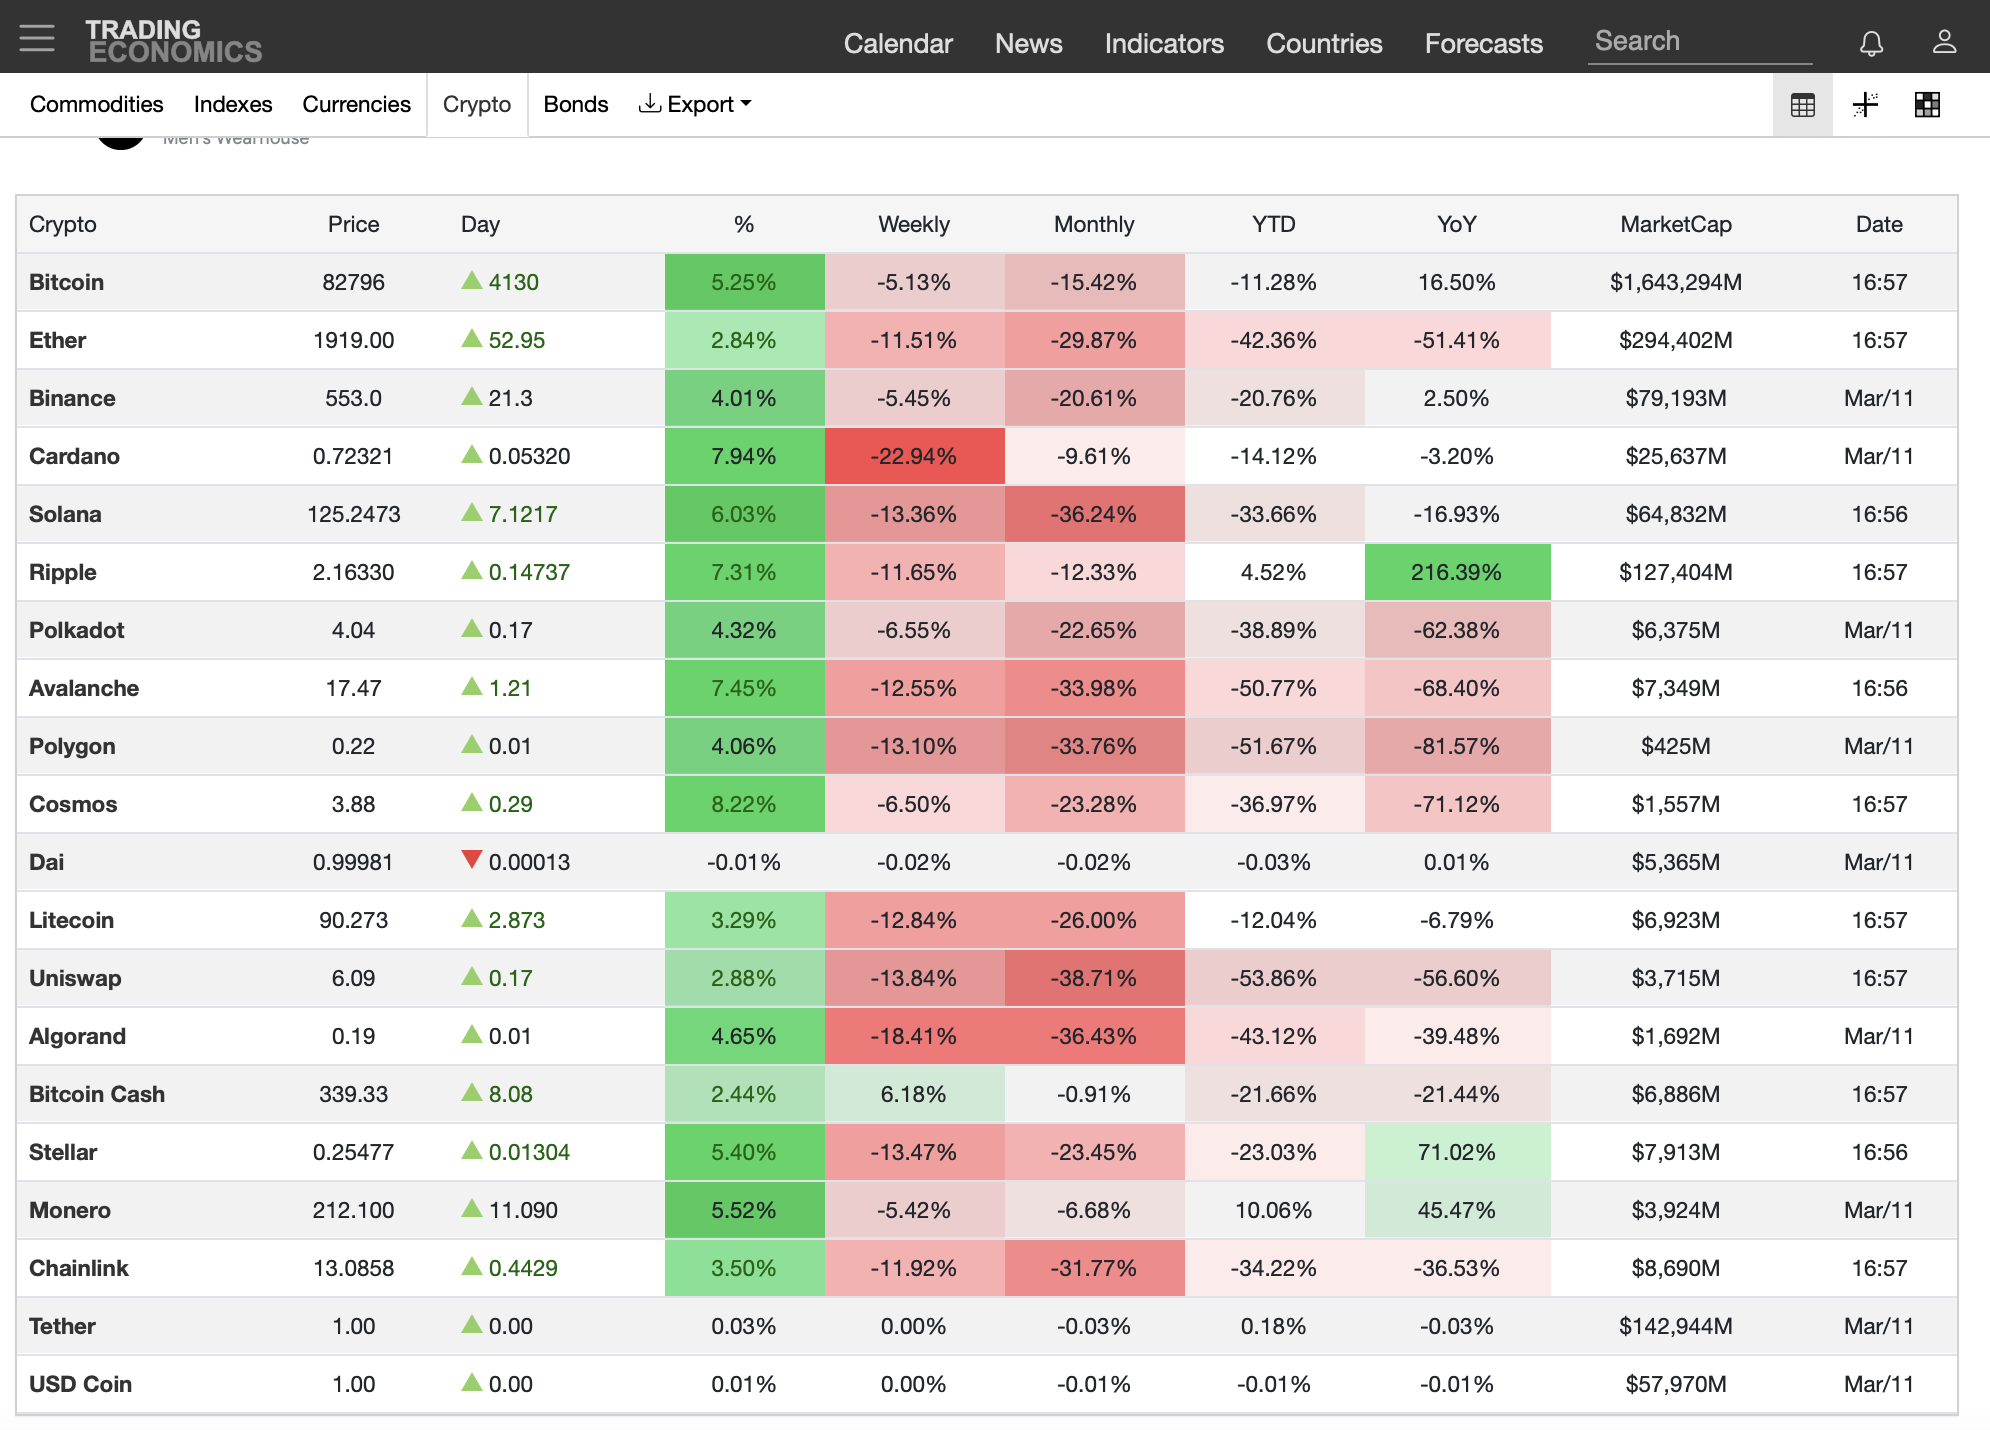Click the Trading Economics logo

(174, 41)
